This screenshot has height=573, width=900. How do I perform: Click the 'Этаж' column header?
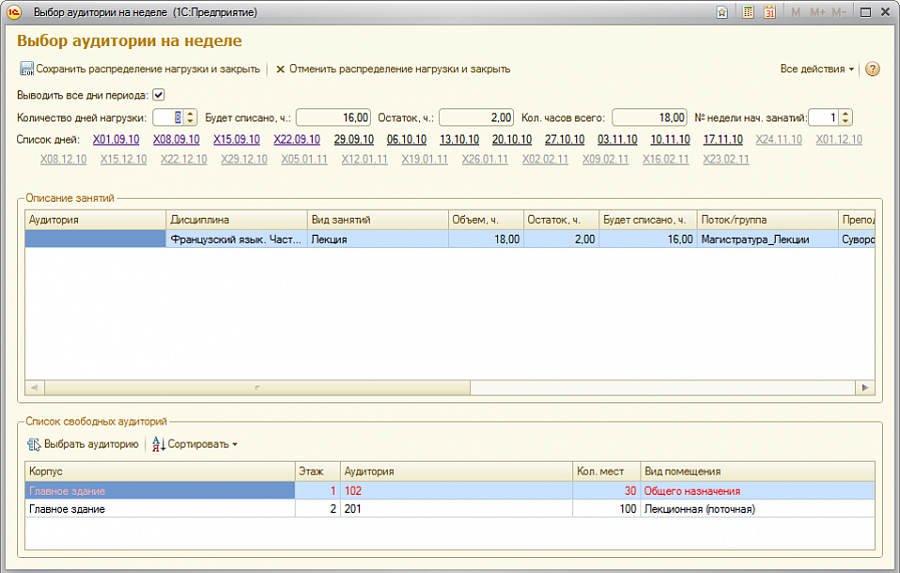click(317, 471)
